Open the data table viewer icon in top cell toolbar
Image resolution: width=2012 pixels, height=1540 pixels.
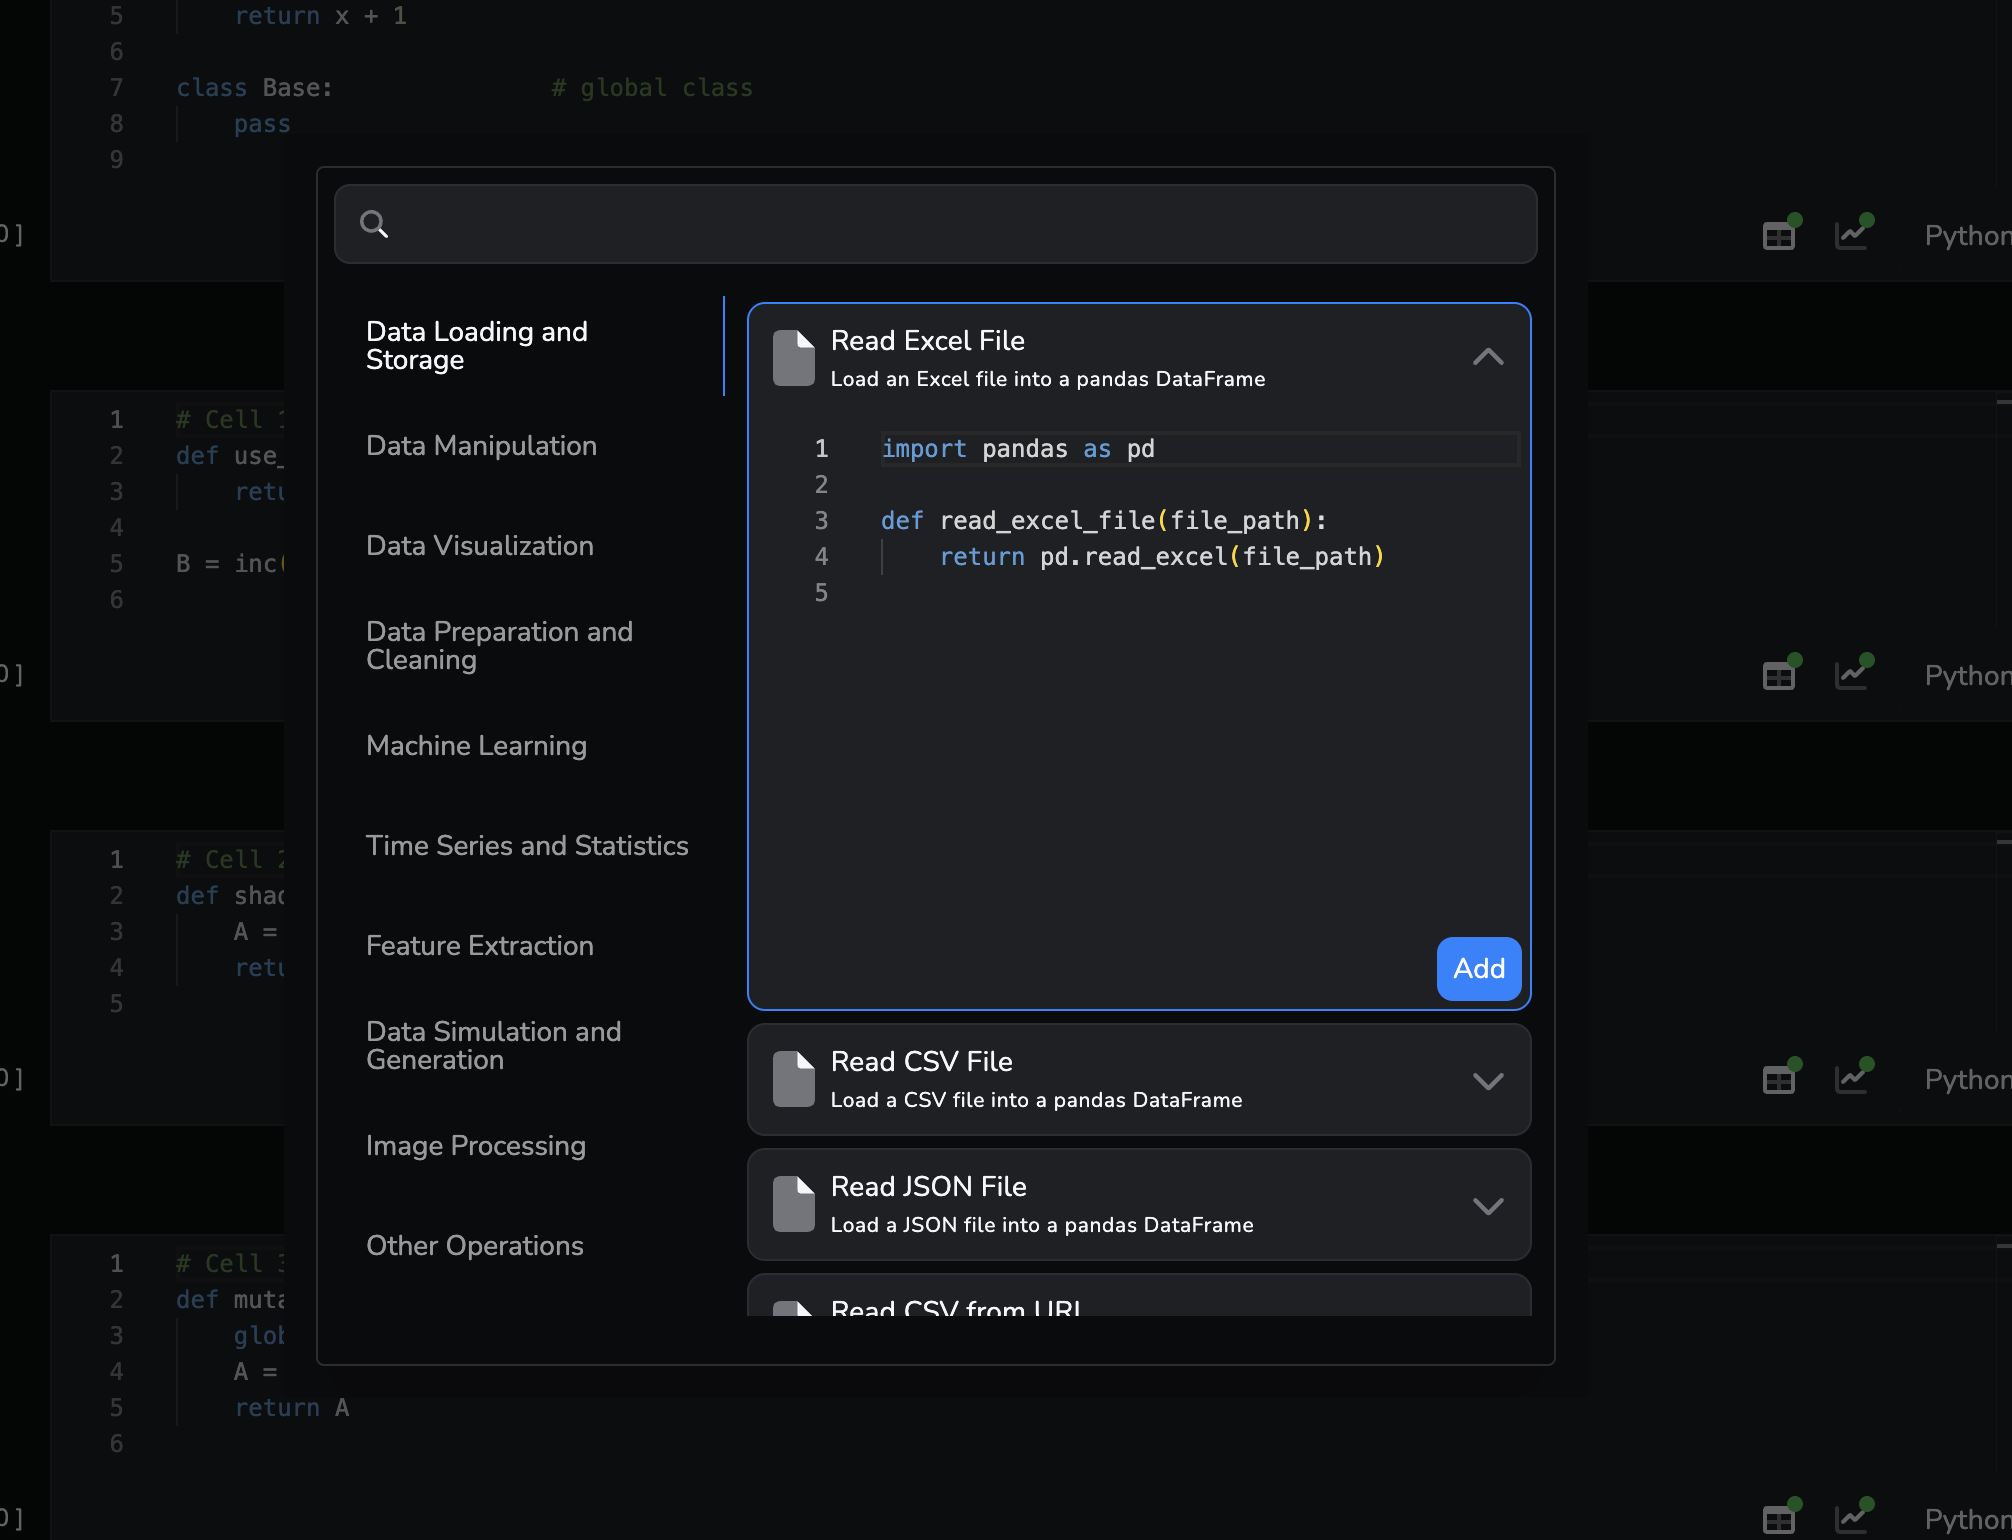1779,234
